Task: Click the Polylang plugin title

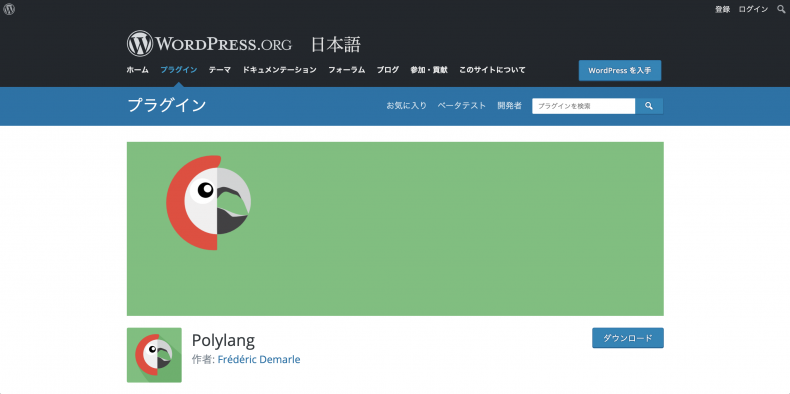Action: [x=223, y=341]
